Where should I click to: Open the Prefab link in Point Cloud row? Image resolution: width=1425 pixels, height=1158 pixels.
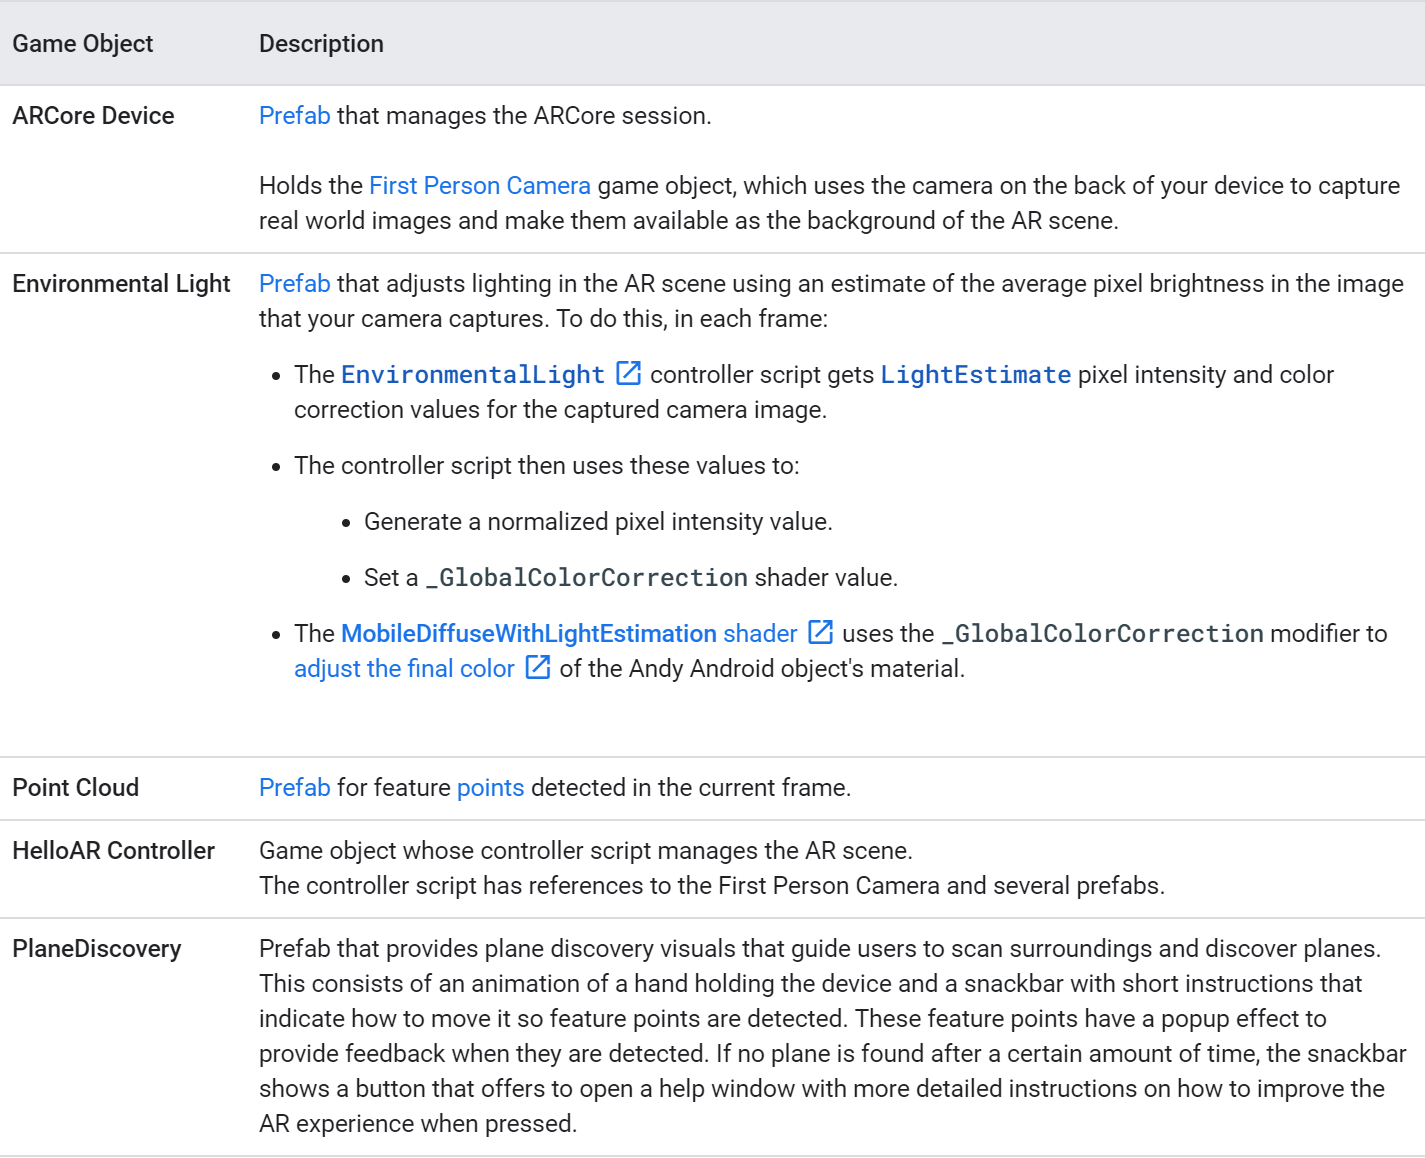click(x=294, y=788)
